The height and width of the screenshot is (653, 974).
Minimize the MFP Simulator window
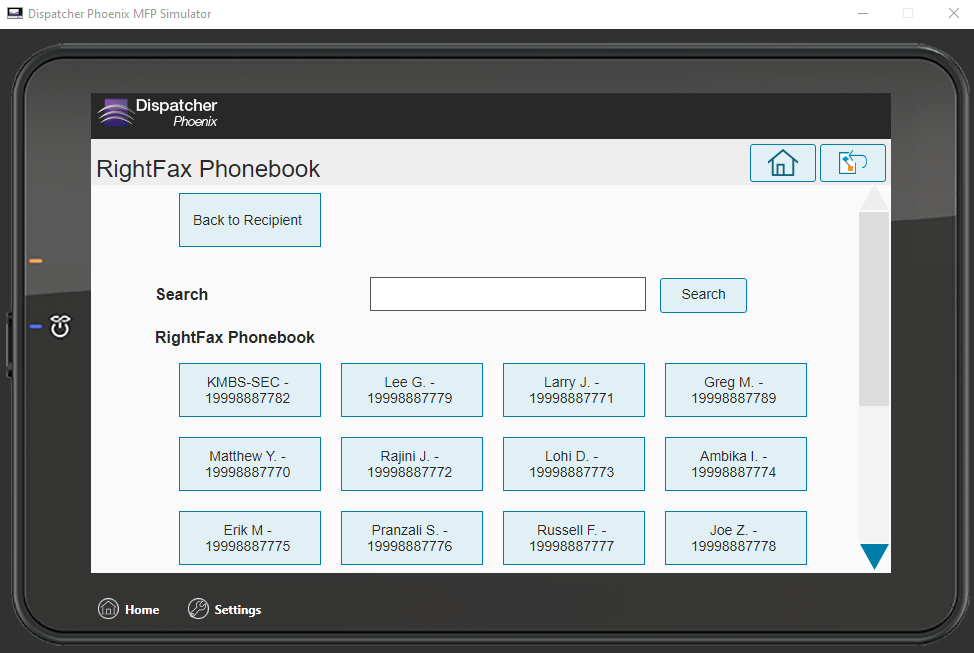pos(863,14)
